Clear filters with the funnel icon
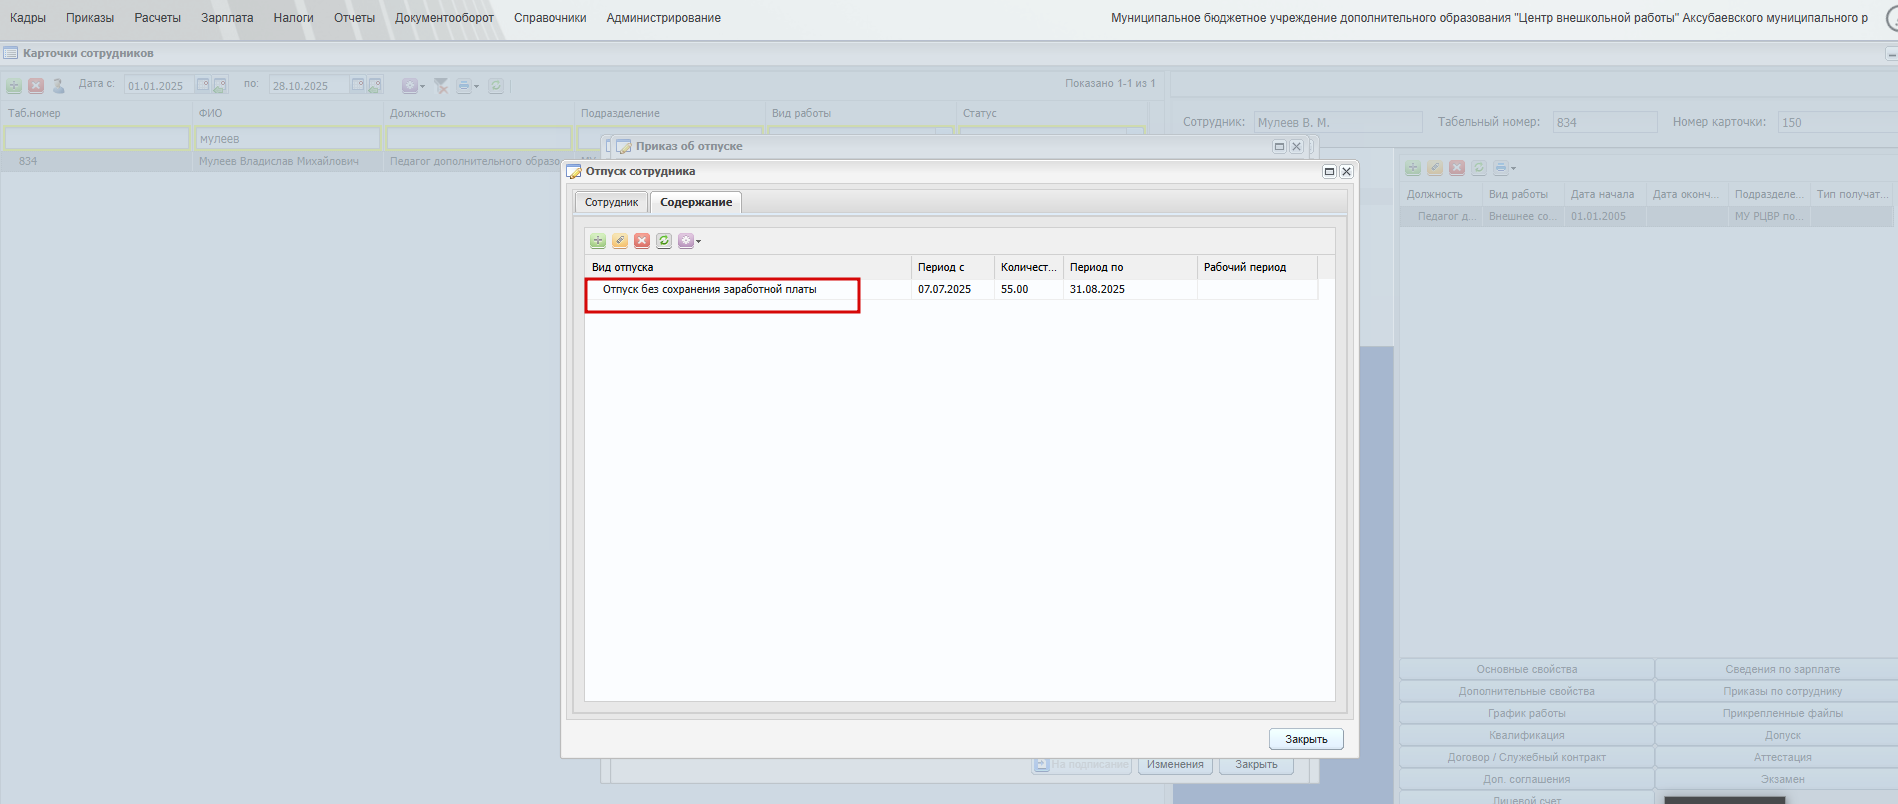The height and width of the screenshot is (804, 1898). tap(441, 86)
